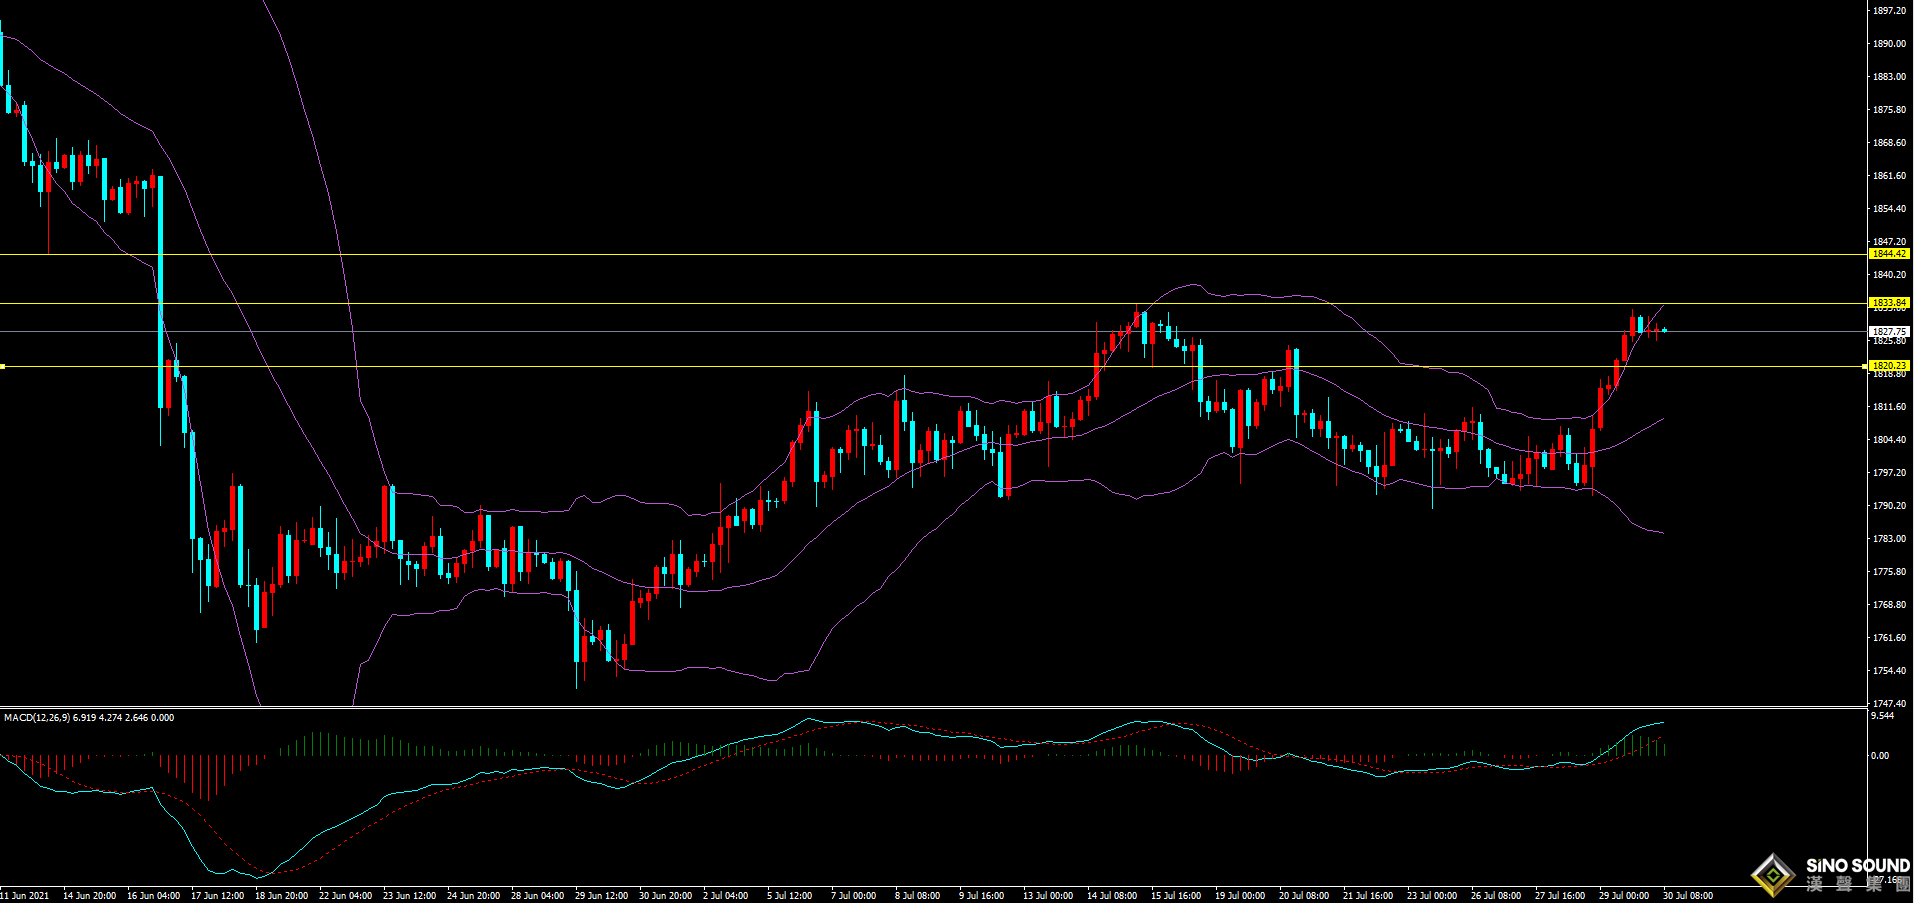This screenshot has width=1915, height=903.
Task: Click the 23 Jun 12:00 time label
Action: pos(409,896)
